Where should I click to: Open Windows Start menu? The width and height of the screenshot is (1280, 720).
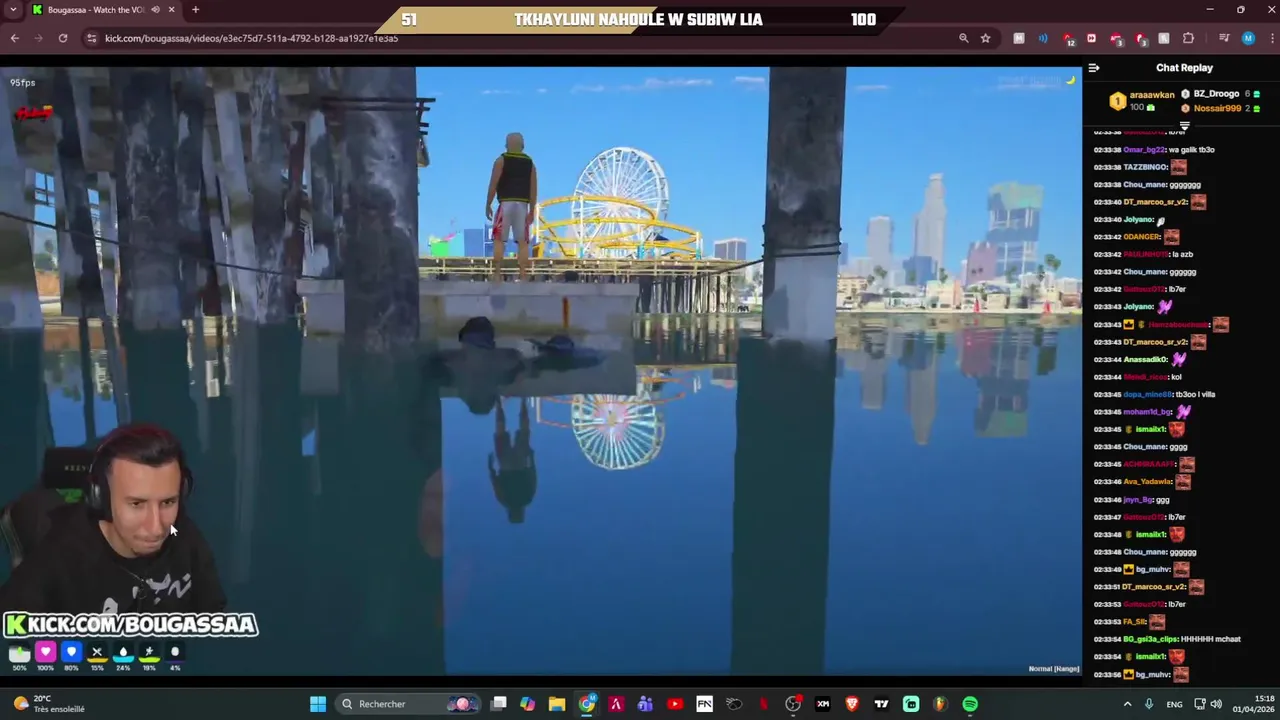coord(318,704)
